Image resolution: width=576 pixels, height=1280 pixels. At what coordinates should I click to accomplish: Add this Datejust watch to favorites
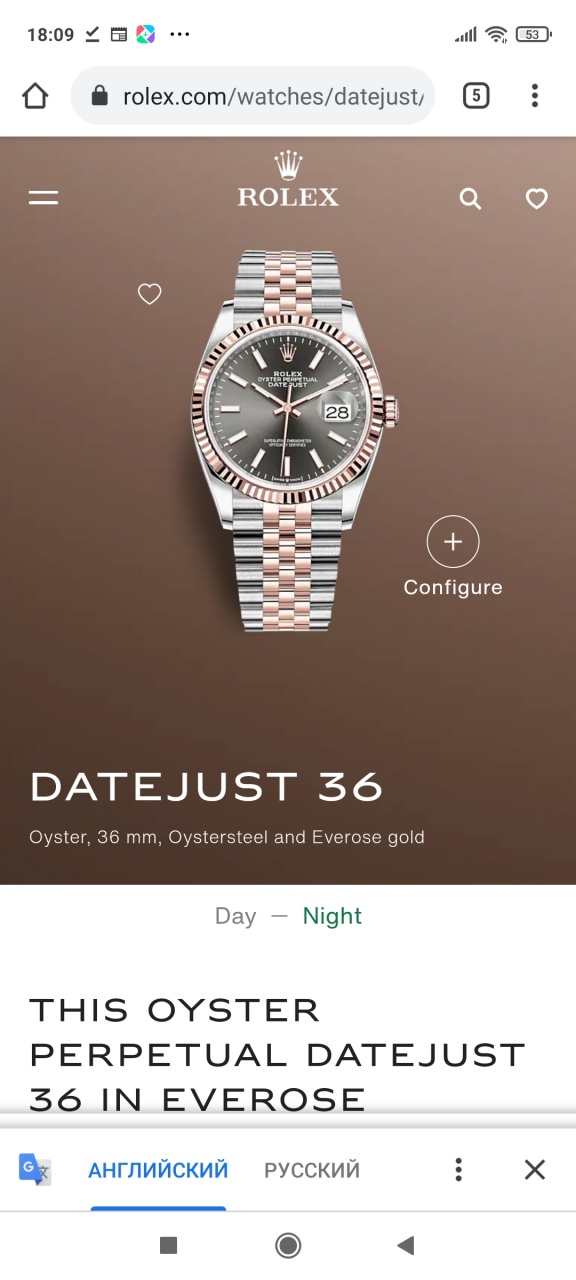[x=149, y=294]
